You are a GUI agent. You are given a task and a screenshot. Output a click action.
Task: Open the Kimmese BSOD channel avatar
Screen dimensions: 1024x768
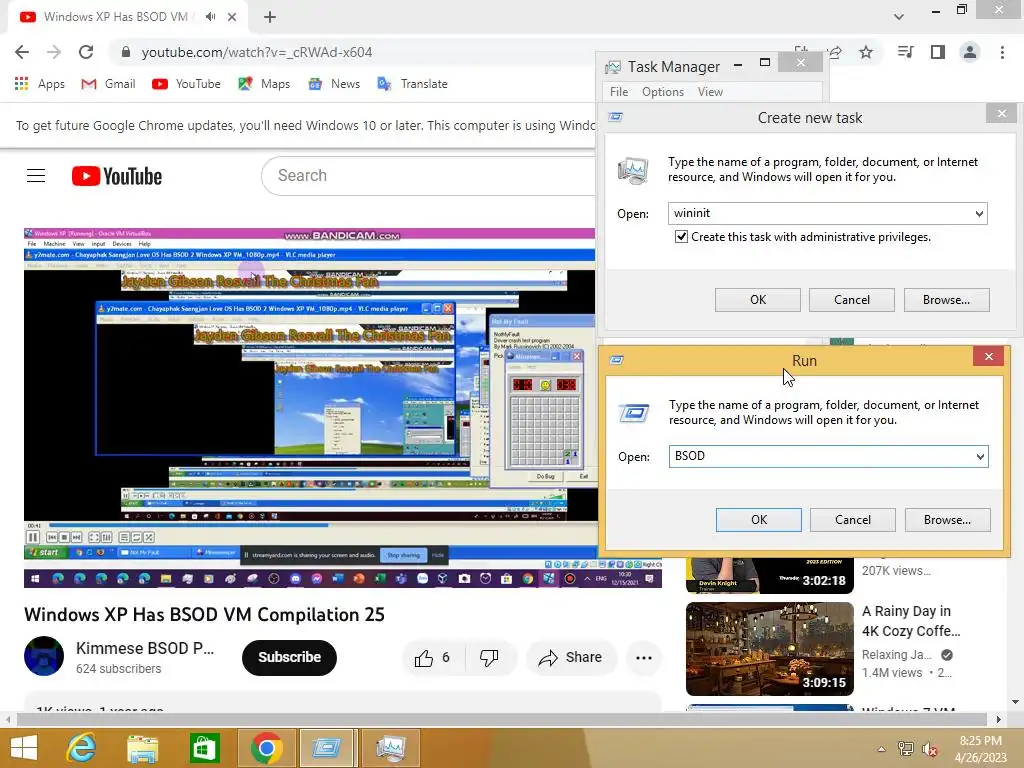(44, 656)
